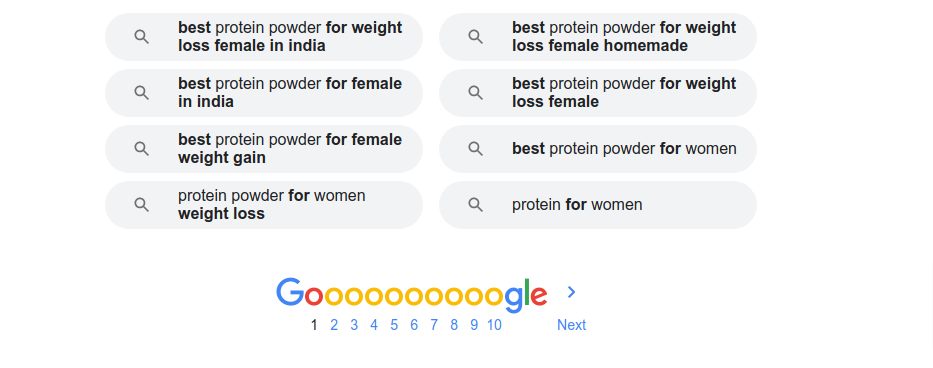This screenshot has width=933, height=368.
Task: Click search icon beside 'protein for women'
Action: [x=475, y=205]
